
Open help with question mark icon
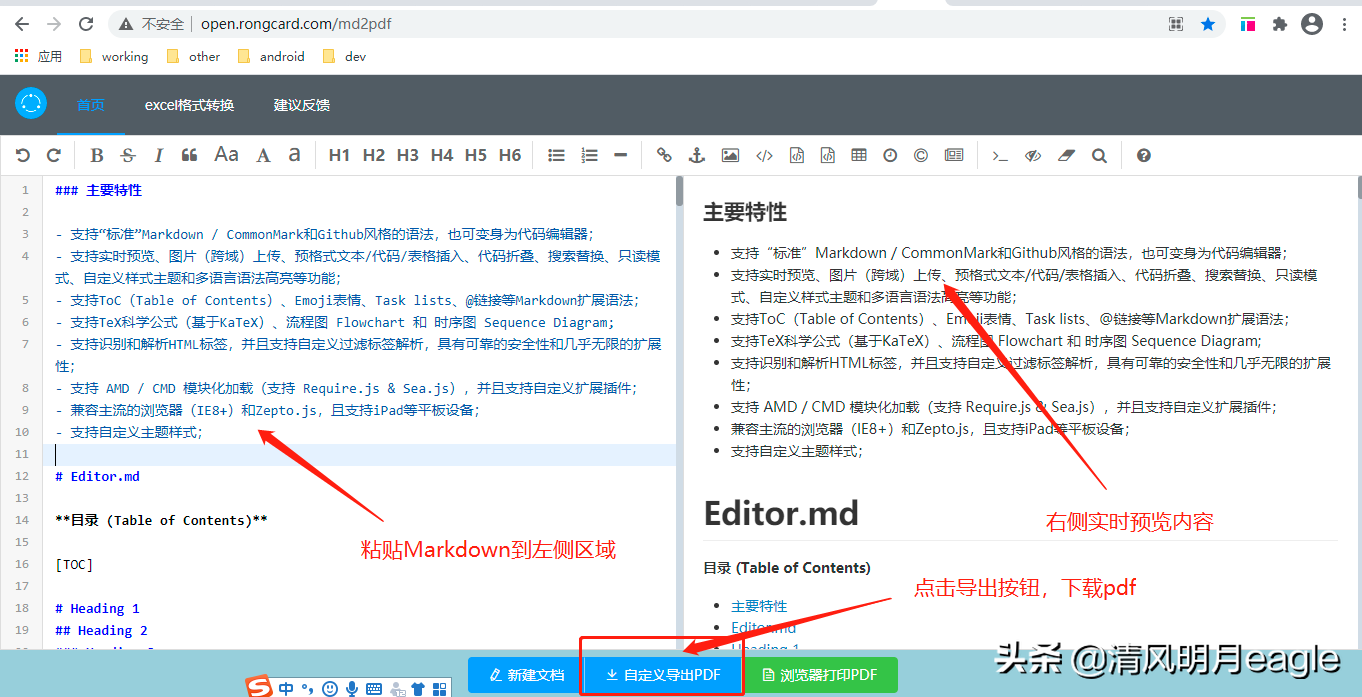click(x=1144, y=155)
